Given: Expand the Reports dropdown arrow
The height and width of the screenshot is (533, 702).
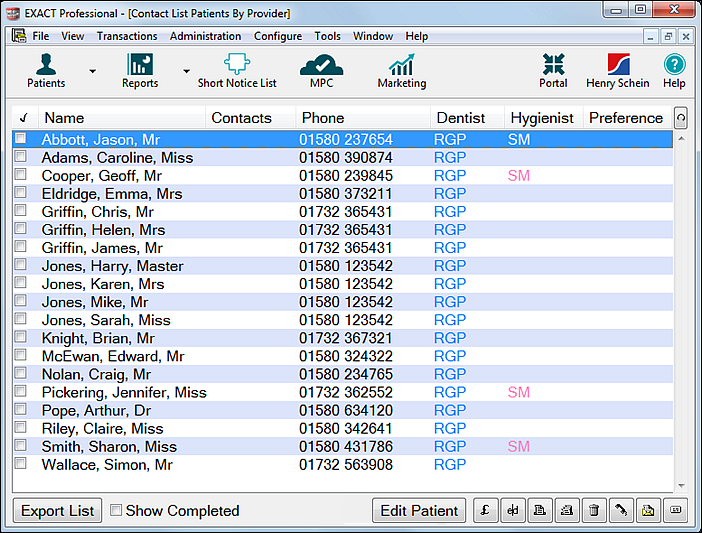Looking at the screenshot, I should click(186, 71).
